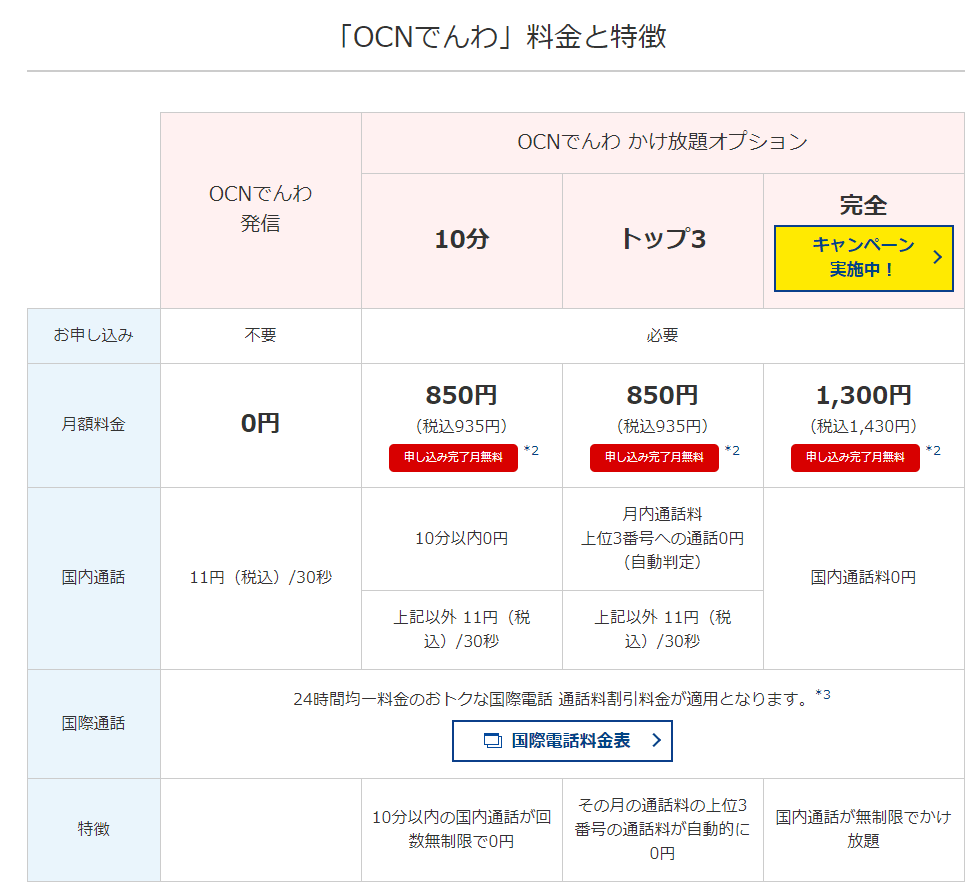Screen dimensions: 974x896
Task: Click the 「OCNでんわ」料金と特徴 heading
Action: click(x=501, y=36)
